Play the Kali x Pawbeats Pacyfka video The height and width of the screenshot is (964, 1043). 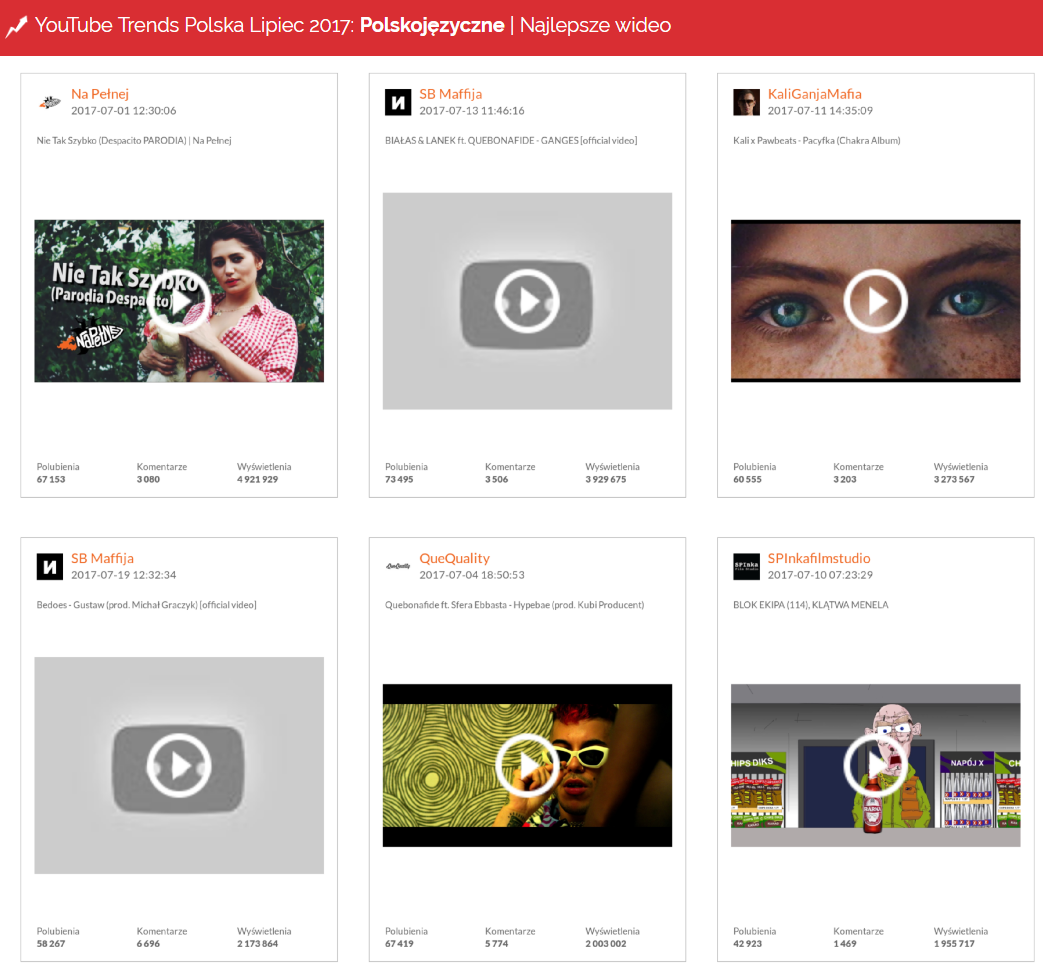coord(875,301)
